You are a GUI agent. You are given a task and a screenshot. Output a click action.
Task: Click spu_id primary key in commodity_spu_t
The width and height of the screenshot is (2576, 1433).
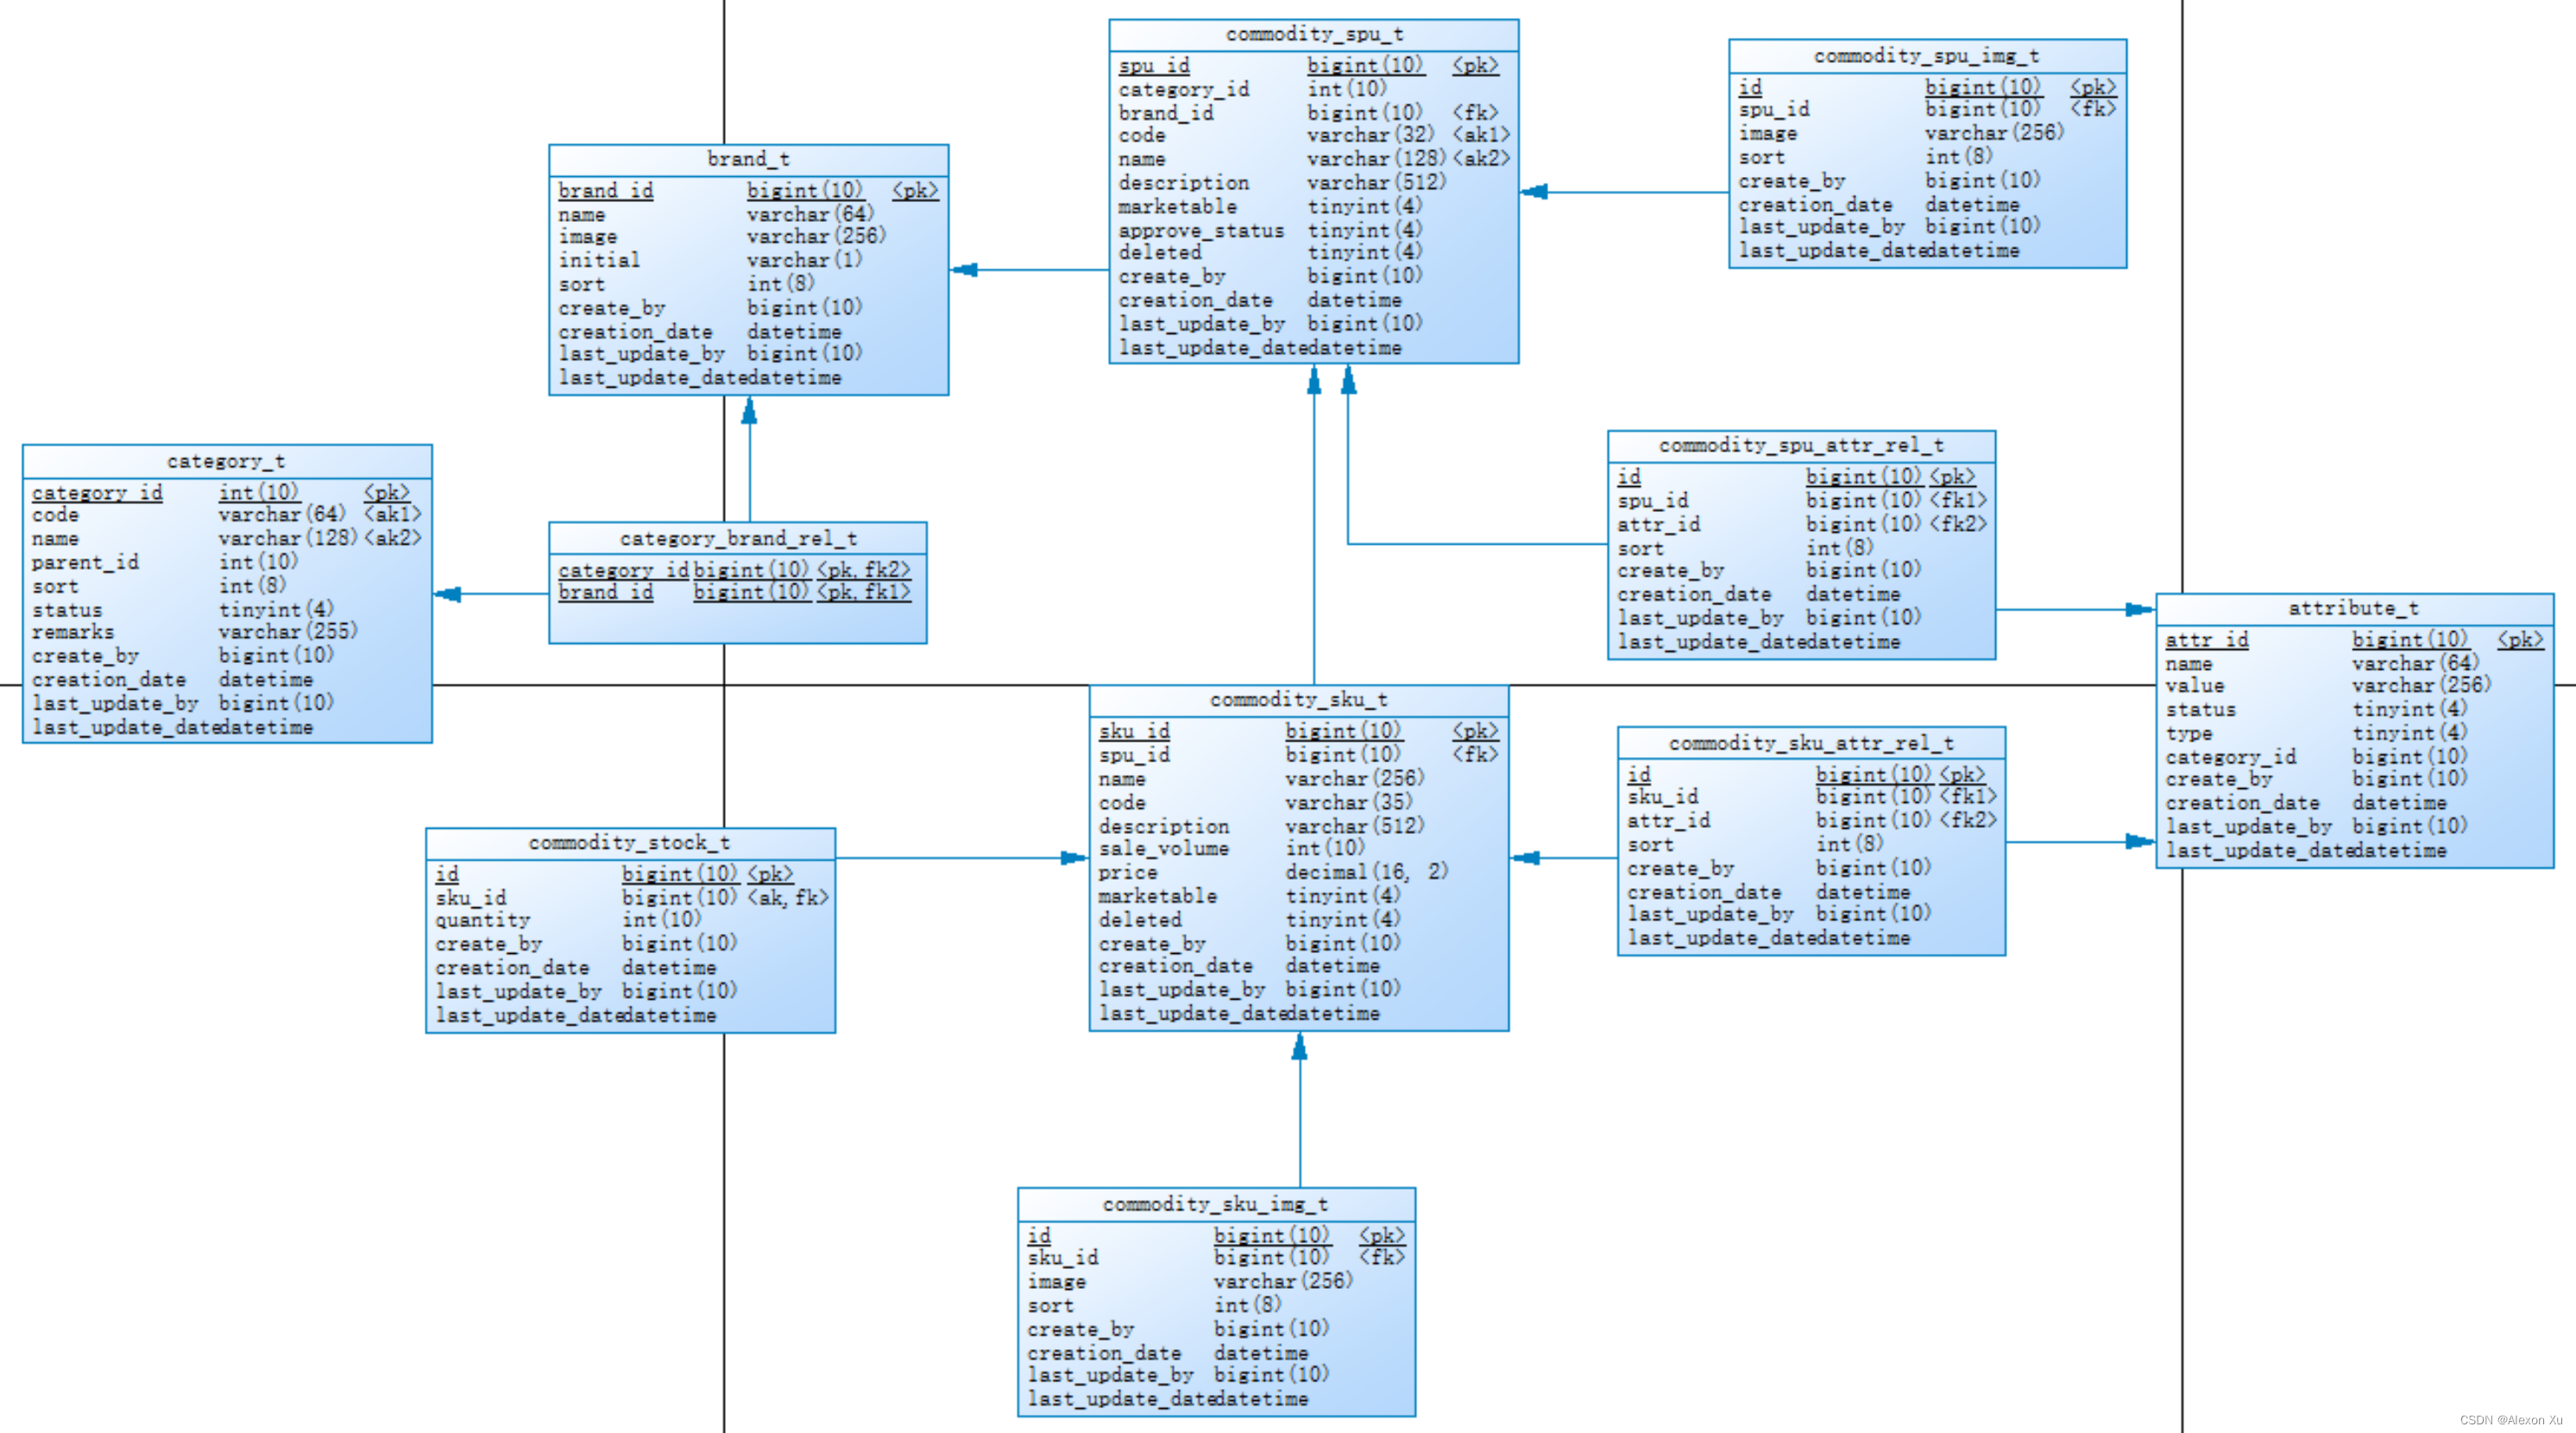(1154, 66)
